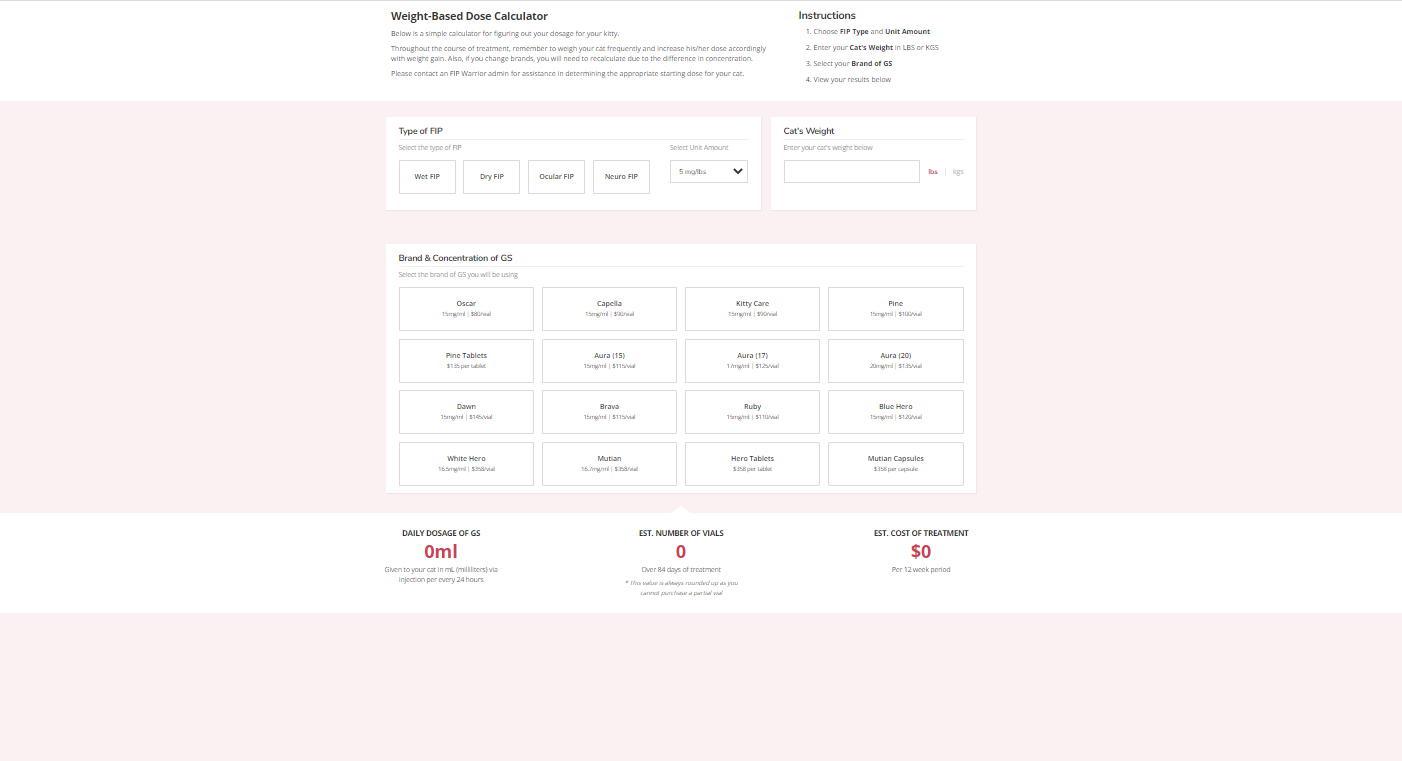Choose the Pine 15mg/ml brand

click(x=896, y=309)
